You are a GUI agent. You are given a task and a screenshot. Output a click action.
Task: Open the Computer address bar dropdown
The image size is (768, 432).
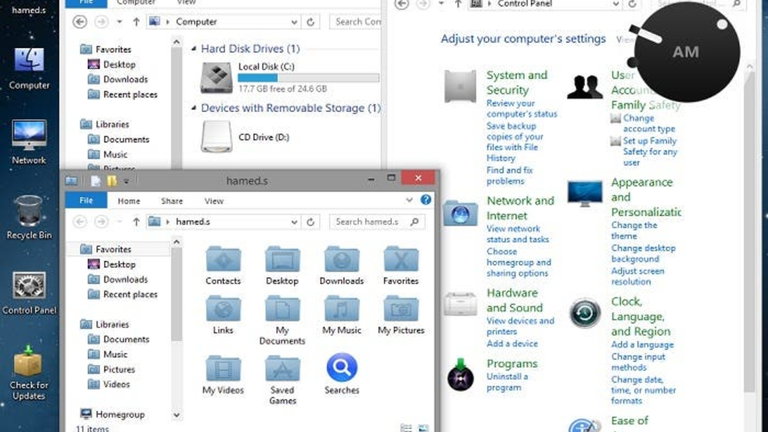(294, 22)
